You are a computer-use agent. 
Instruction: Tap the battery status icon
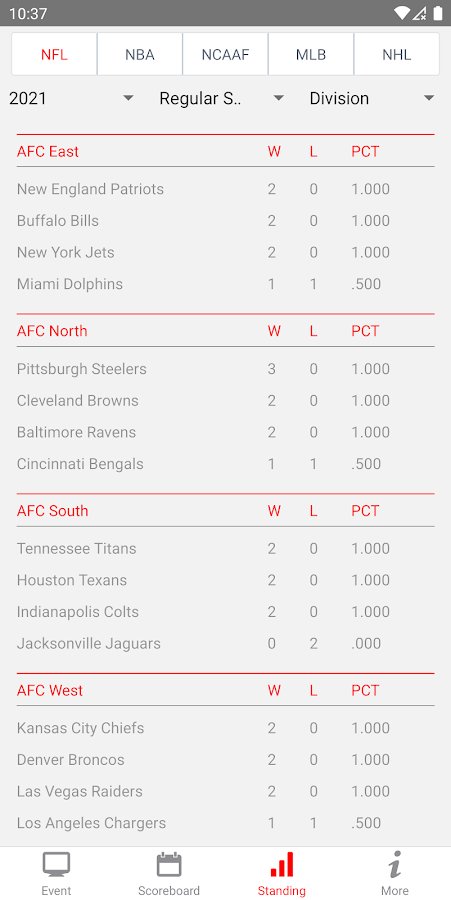[438, 13]
